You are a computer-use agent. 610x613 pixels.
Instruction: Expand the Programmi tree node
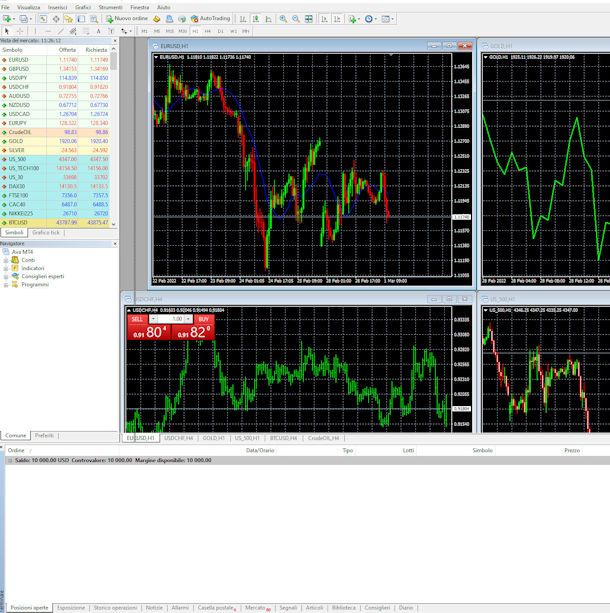(x=6, y=285)
